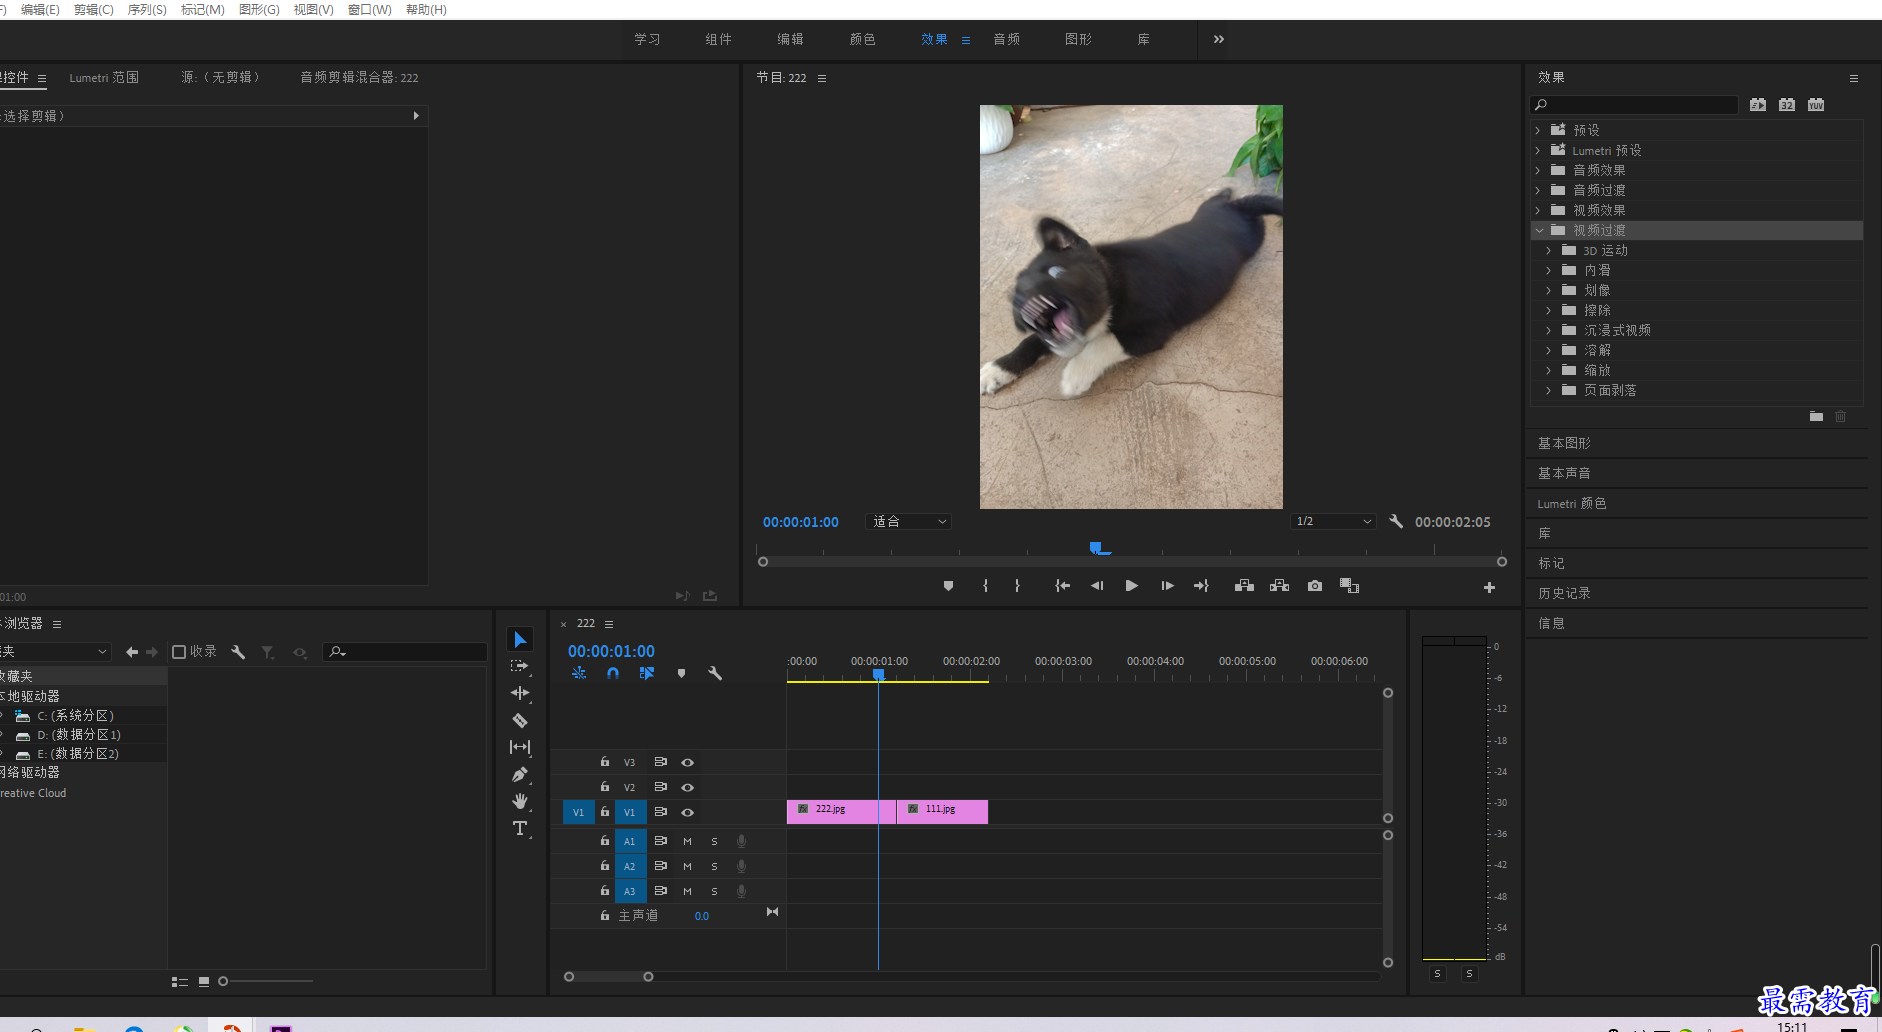Open the 1/2 playback resolution dropdown
The image size is (1882, 1032).
coord(1333,521)
